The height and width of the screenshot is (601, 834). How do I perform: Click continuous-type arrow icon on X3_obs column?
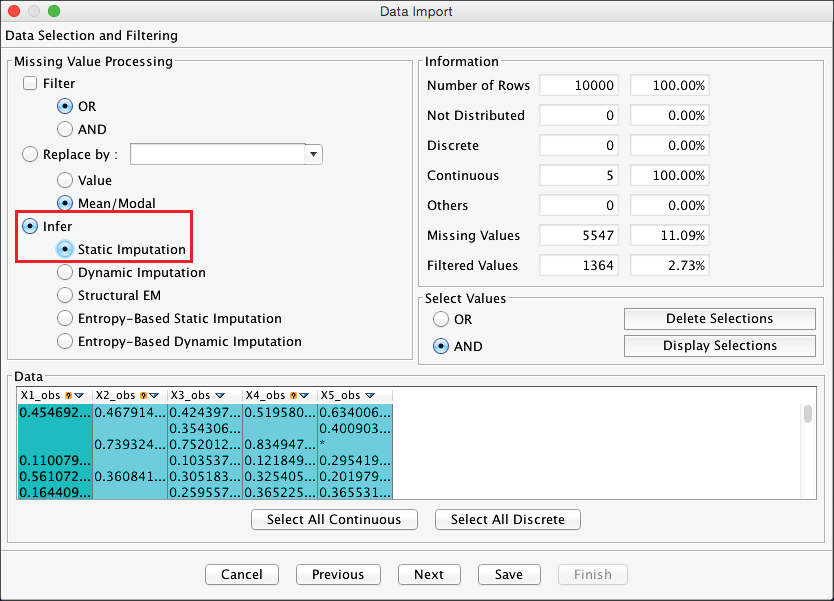pyautogui.click(x=219, y=396)
